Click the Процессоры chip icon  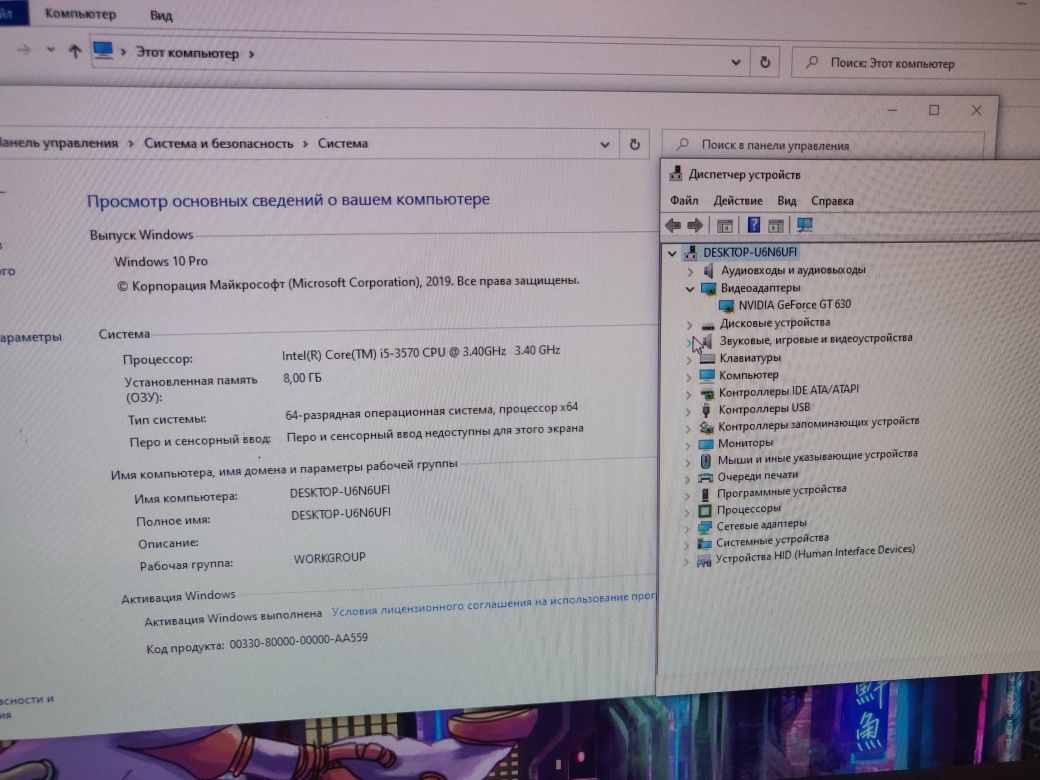click(x=704, y=511)
